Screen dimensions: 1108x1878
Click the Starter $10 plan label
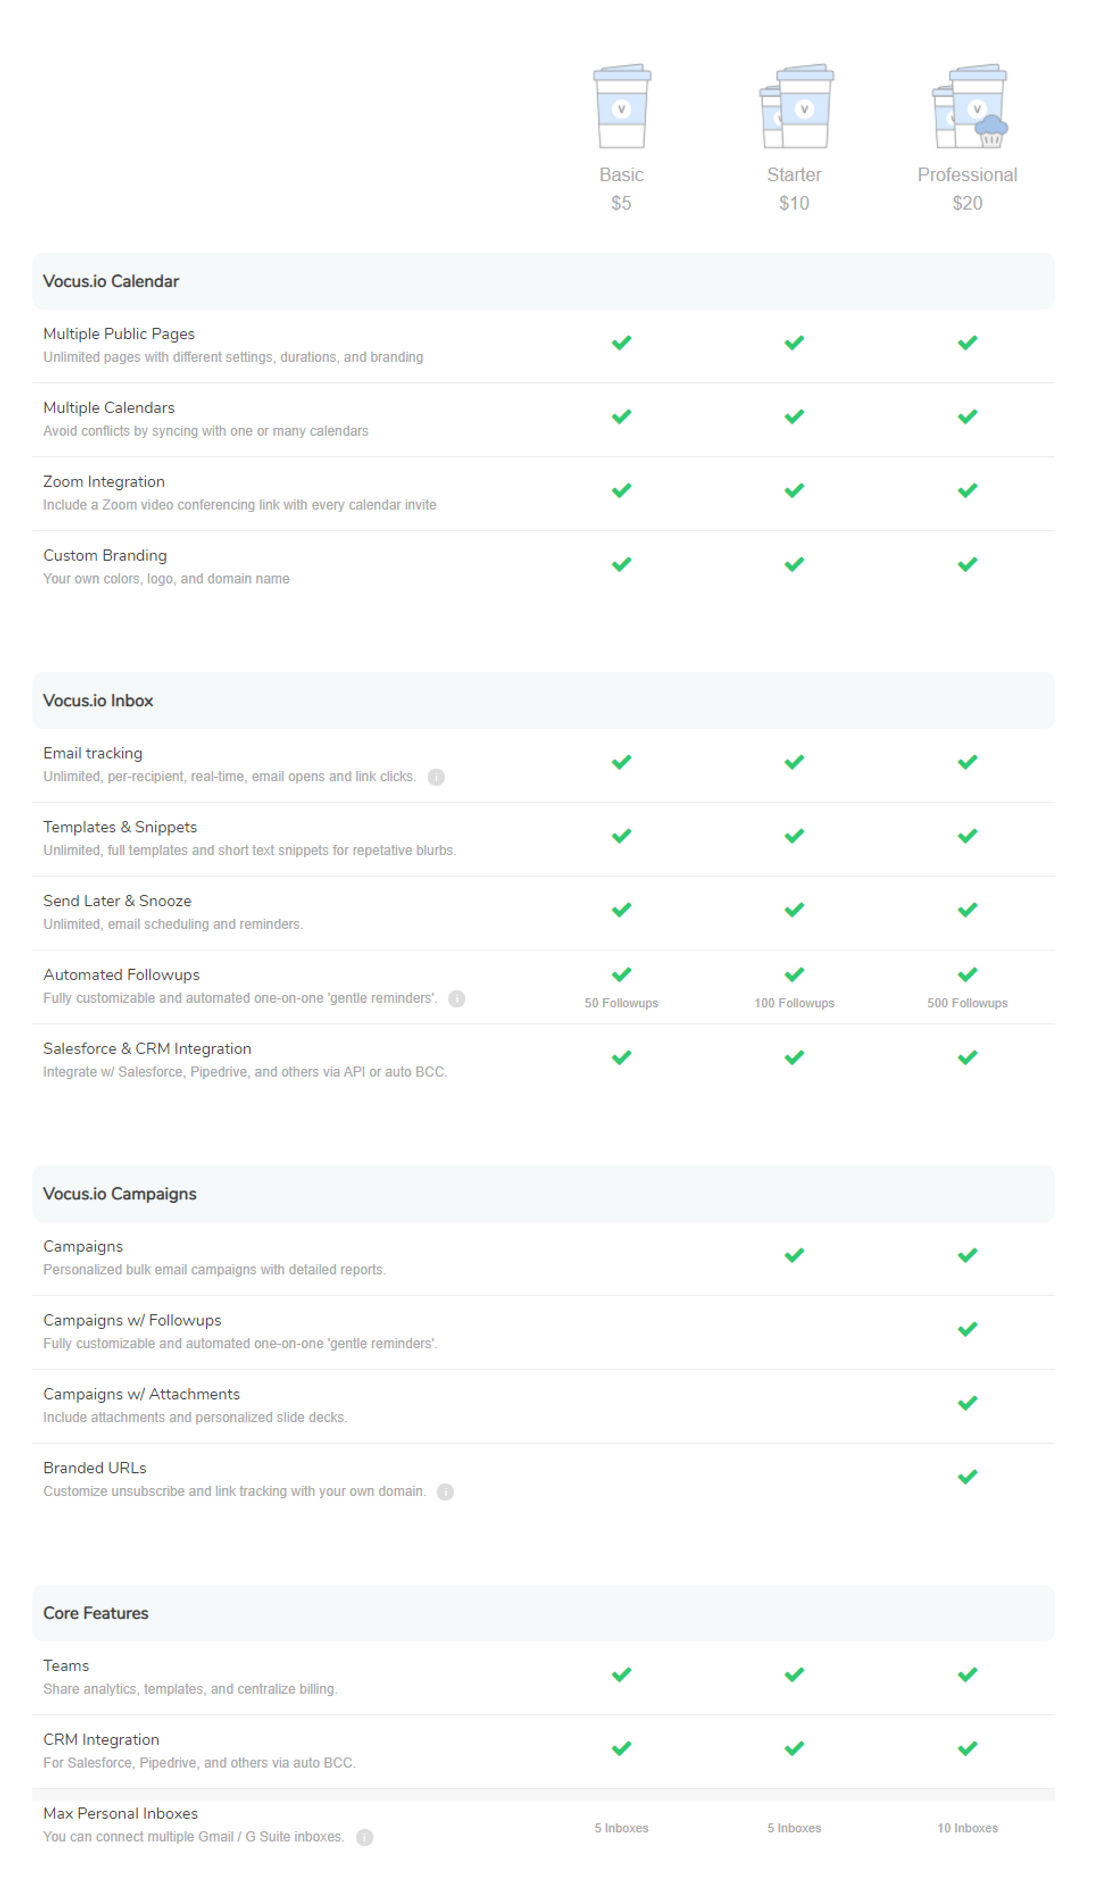[x=794, y=189]
